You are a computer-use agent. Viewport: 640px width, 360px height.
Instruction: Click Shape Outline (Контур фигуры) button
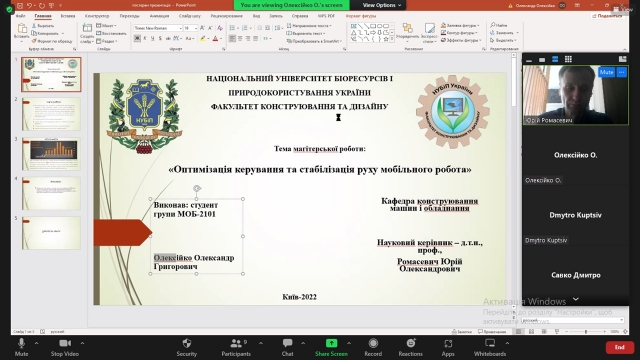(459, 33)
